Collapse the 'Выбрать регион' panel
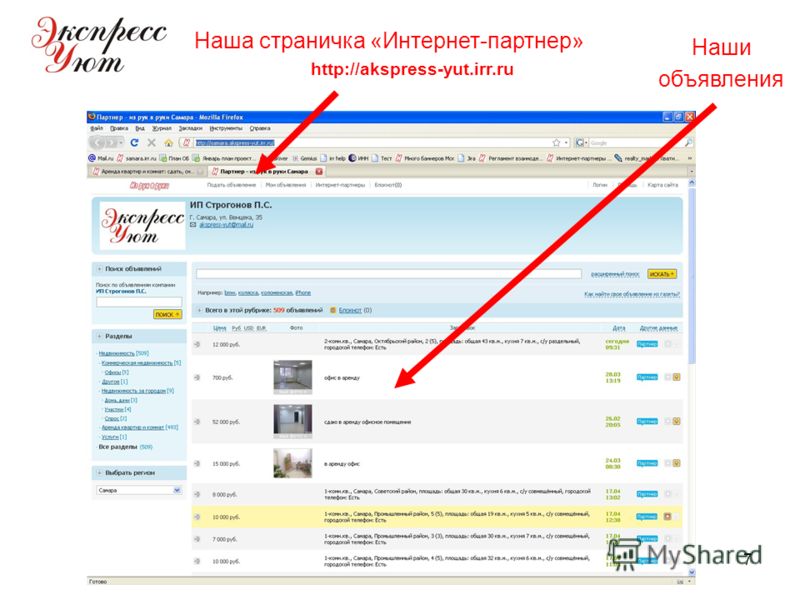Viewport: 800px width, 600px height. (x=99, y=473)
